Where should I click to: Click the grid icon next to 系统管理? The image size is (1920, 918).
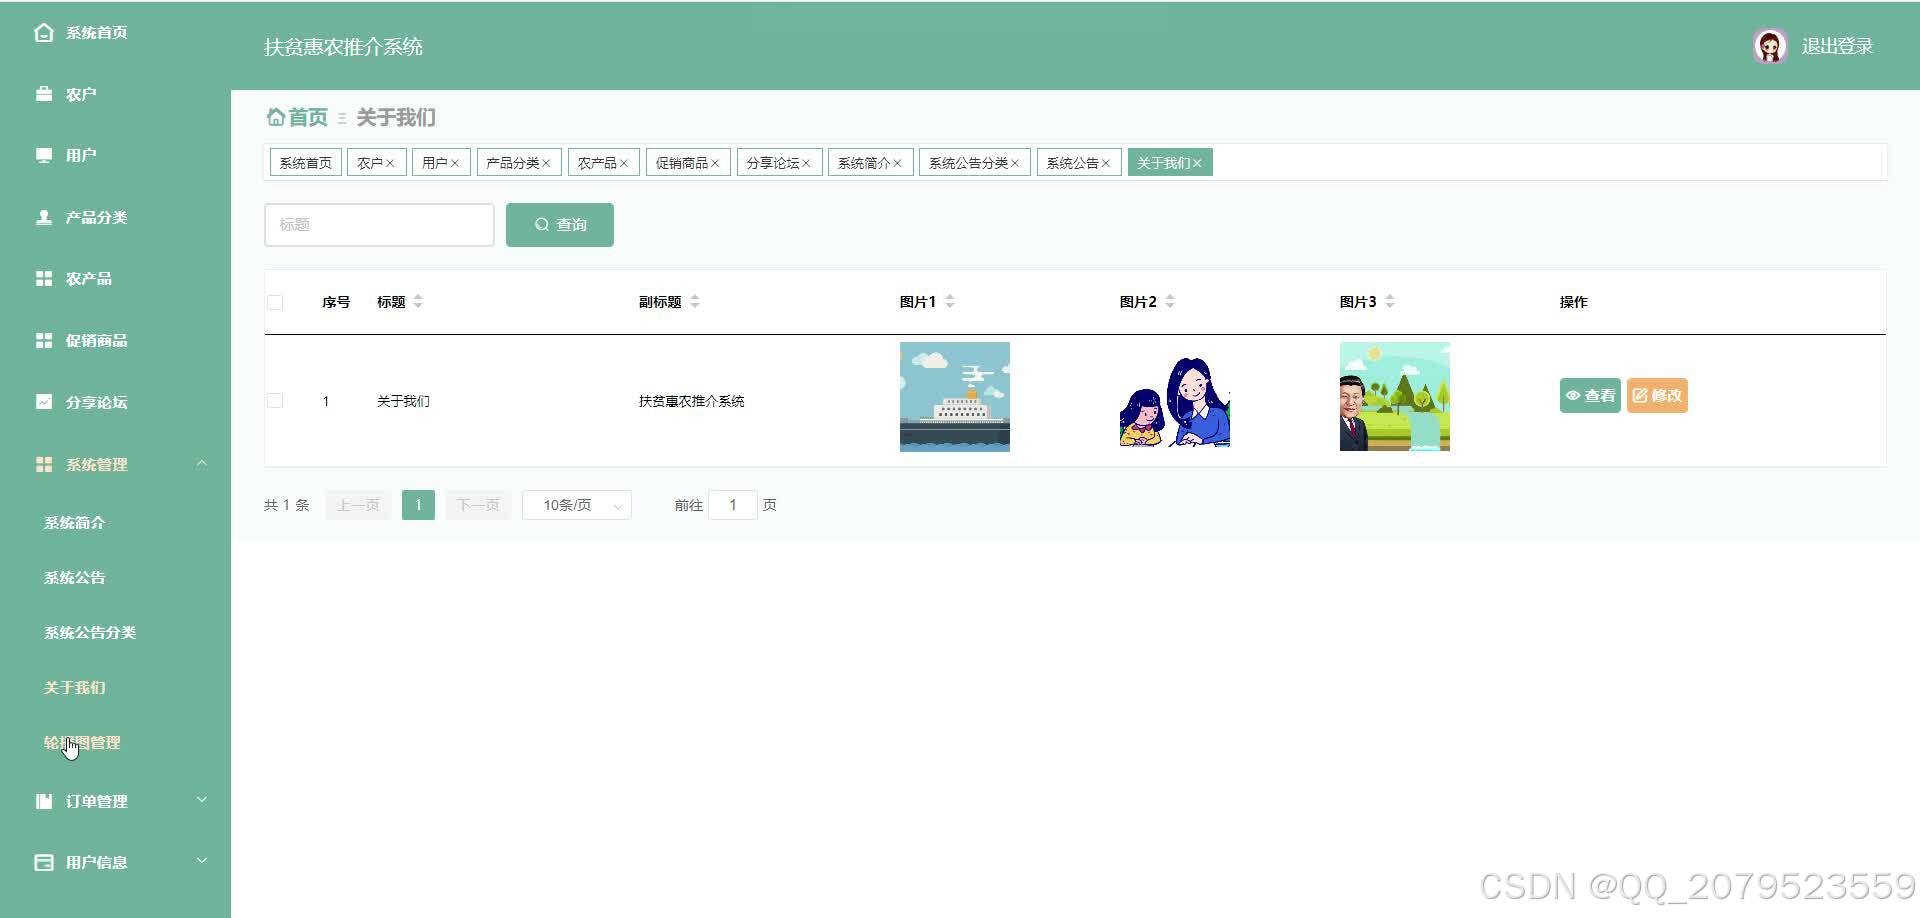point(44,464)
